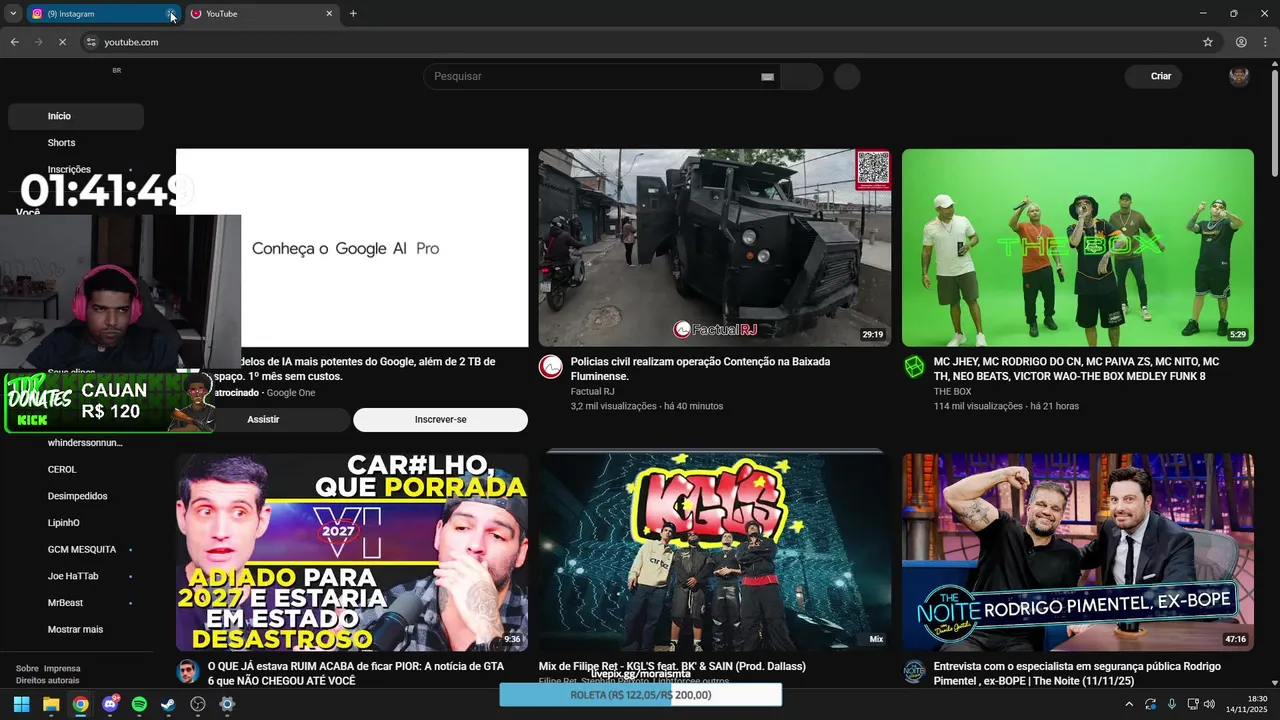Open the Chrome three-dot menu
Viewport: 1280px width, 720px height.
pos(1266,42)
